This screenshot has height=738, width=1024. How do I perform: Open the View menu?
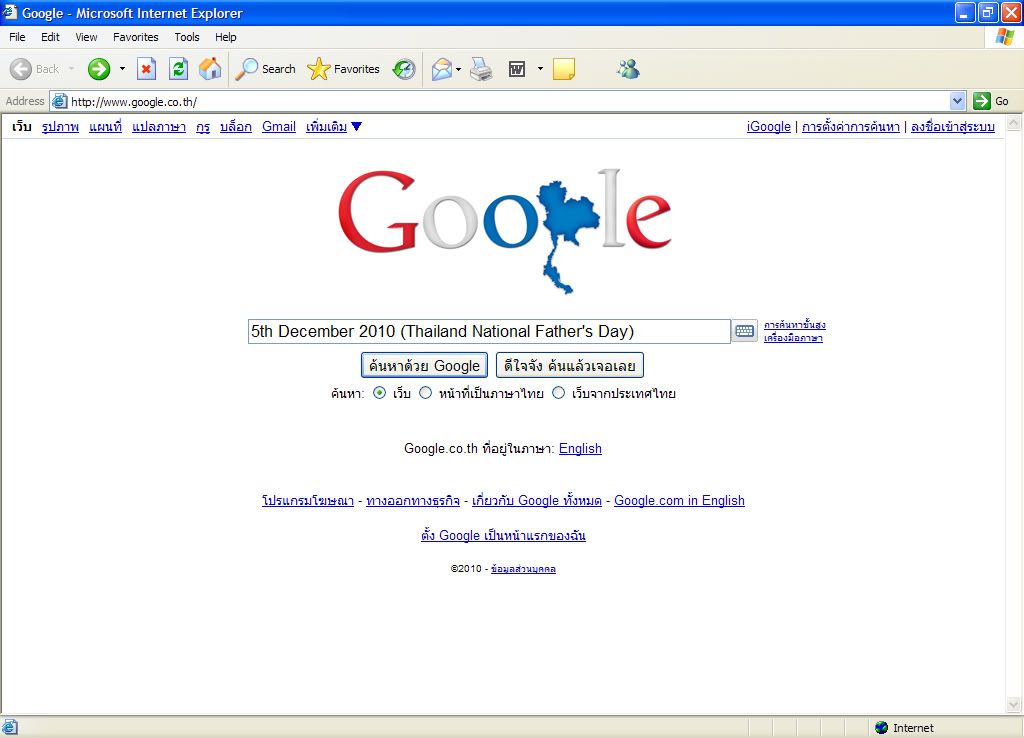pos(86,37)
